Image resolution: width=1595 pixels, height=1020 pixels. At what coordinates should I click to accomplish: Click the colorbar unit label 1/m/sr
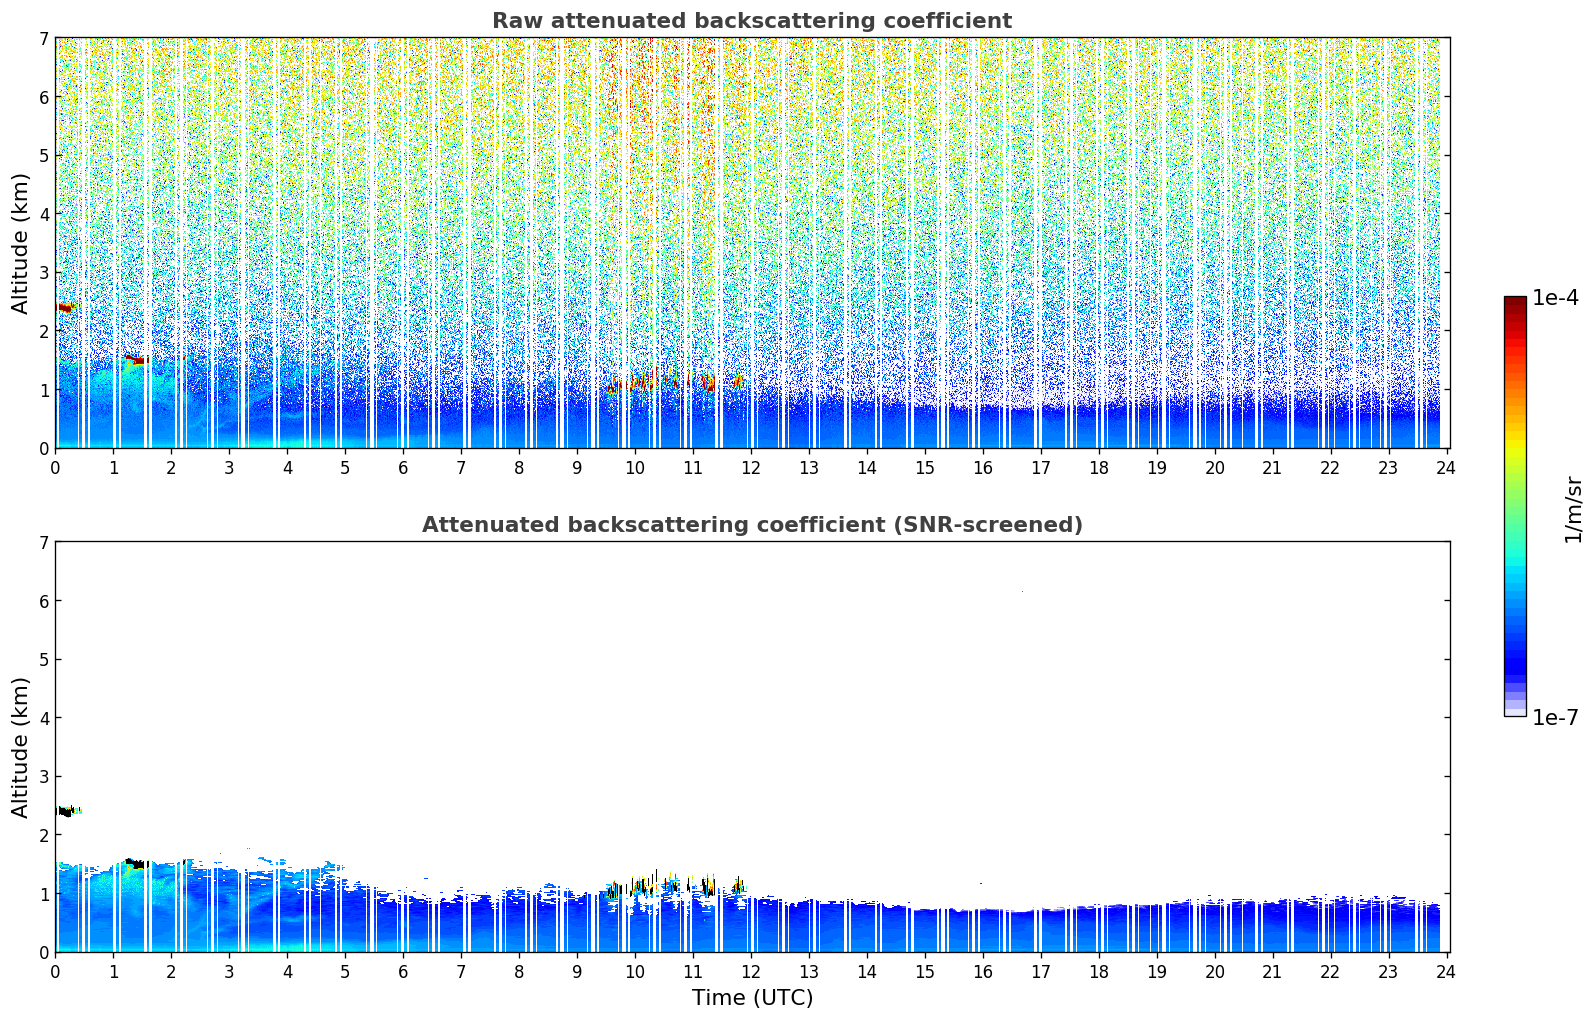[1574, 509]
